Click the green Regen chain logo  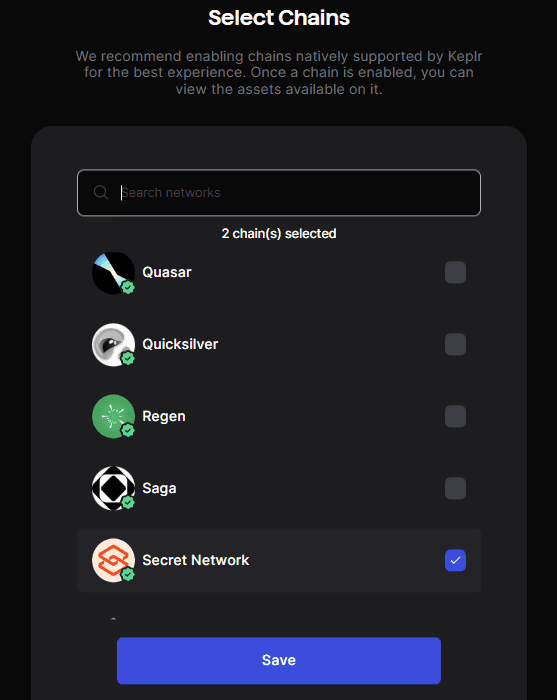pyautogui.click(x=113, y=417)
